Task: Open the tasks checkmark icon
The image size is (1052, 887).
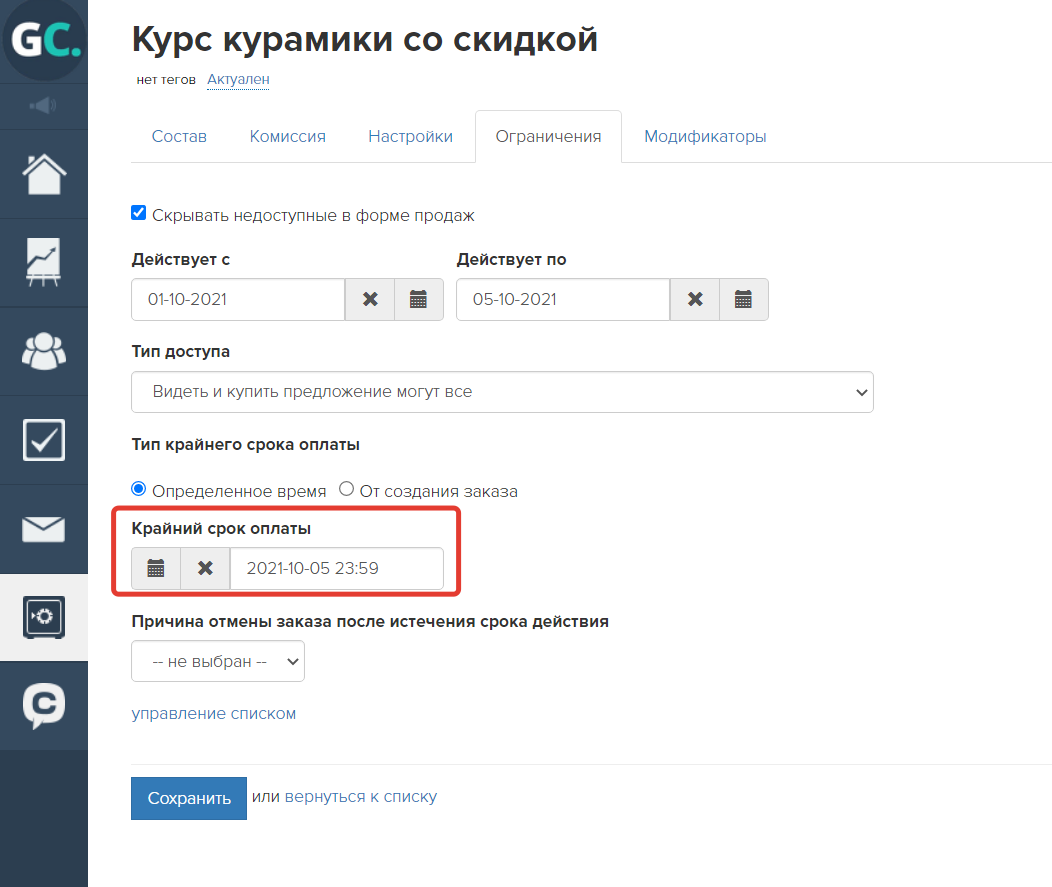Action: pyautogui.click(x=44, y=440)
